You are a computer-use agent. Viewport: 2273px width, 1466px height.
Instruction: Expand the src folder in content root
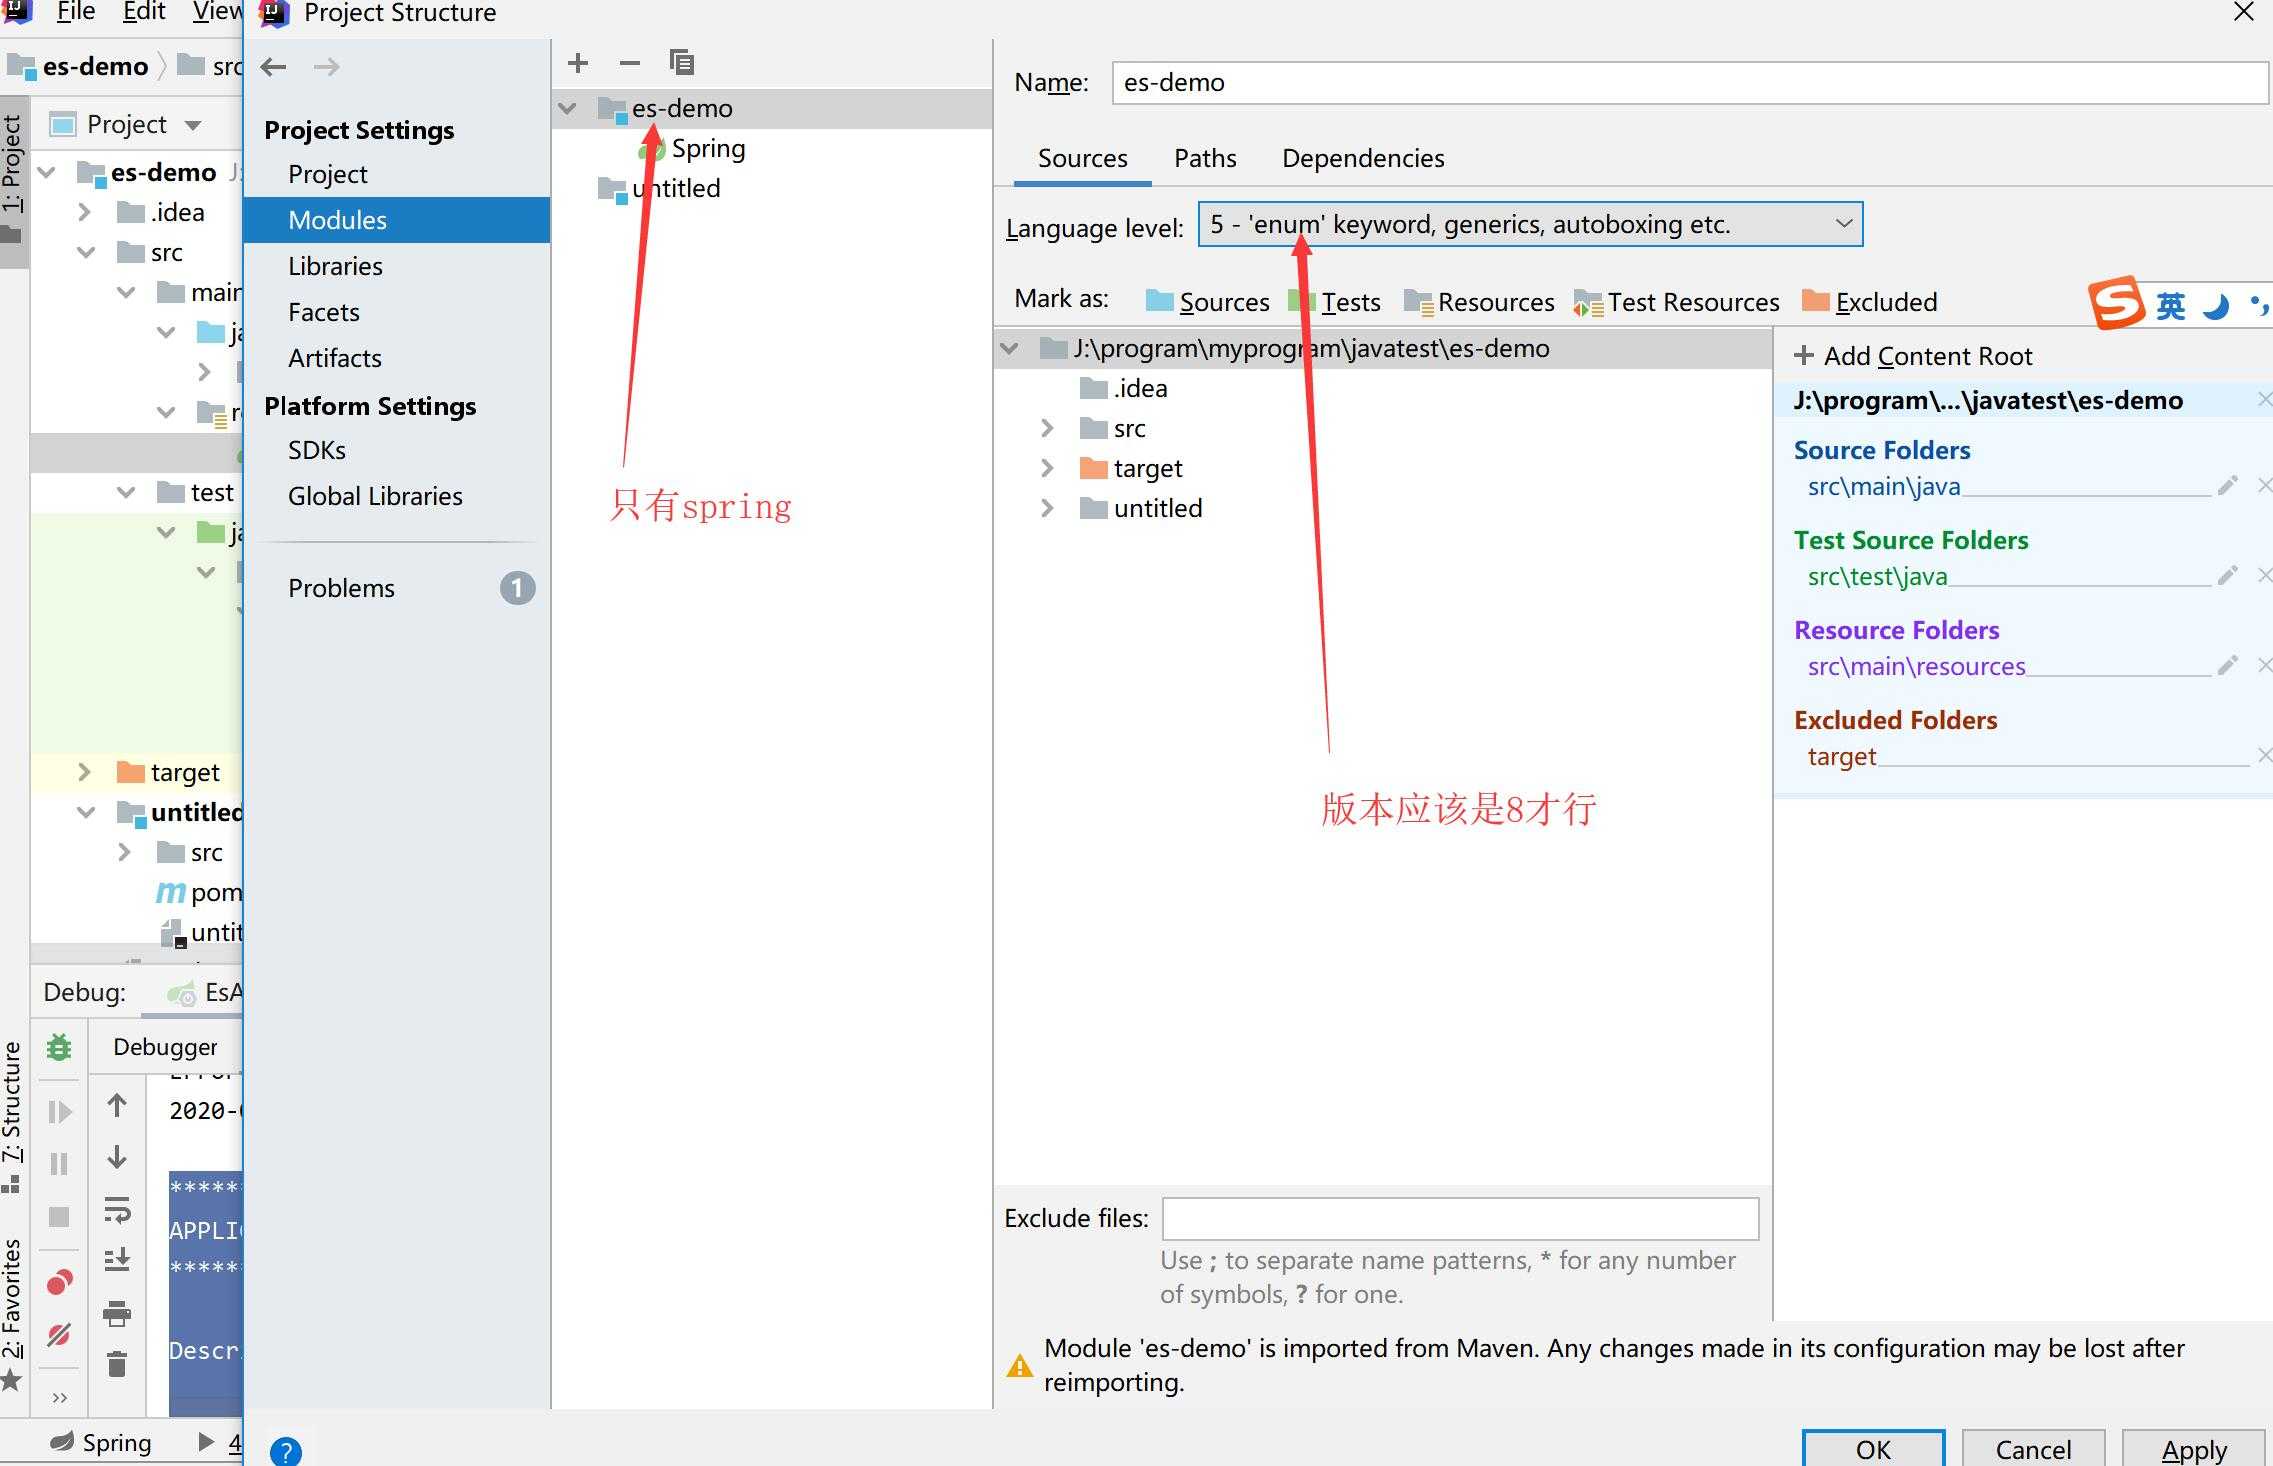pos(1044,427)
